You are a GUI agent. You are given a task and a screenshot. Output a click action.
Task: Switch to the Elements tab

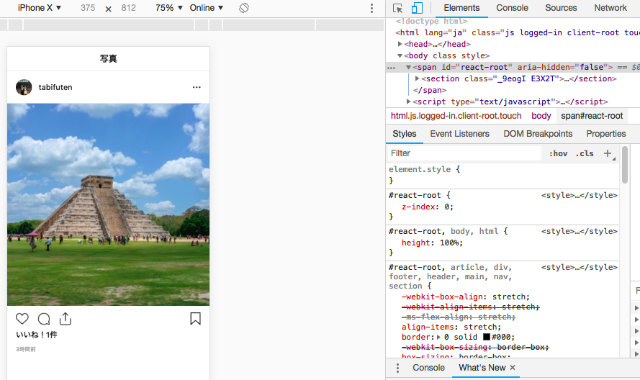click(462, 8)
